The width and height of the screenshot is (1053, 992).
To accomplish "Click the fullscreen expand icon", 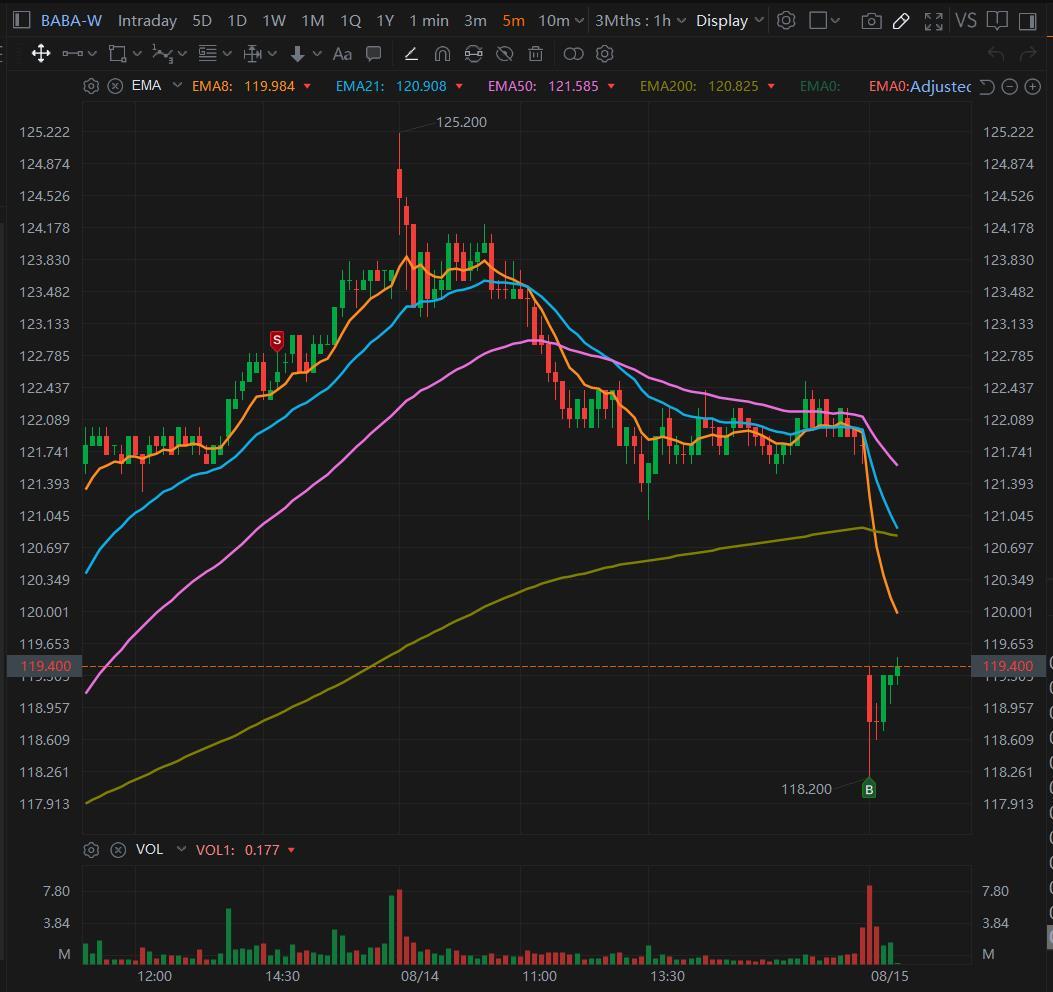I will click(x=933, y=21).
